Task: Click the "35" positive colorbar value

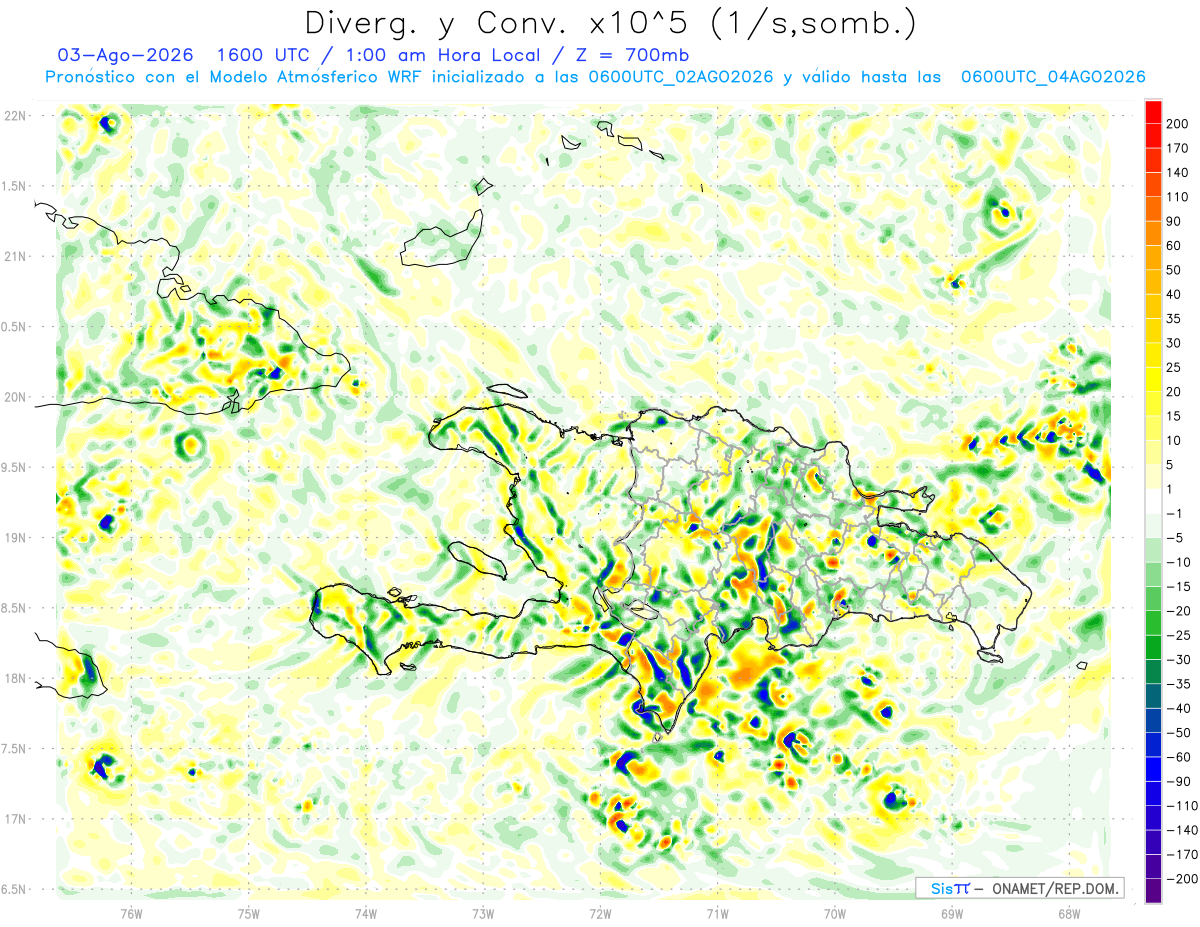Action: [x=1174, y=319]
